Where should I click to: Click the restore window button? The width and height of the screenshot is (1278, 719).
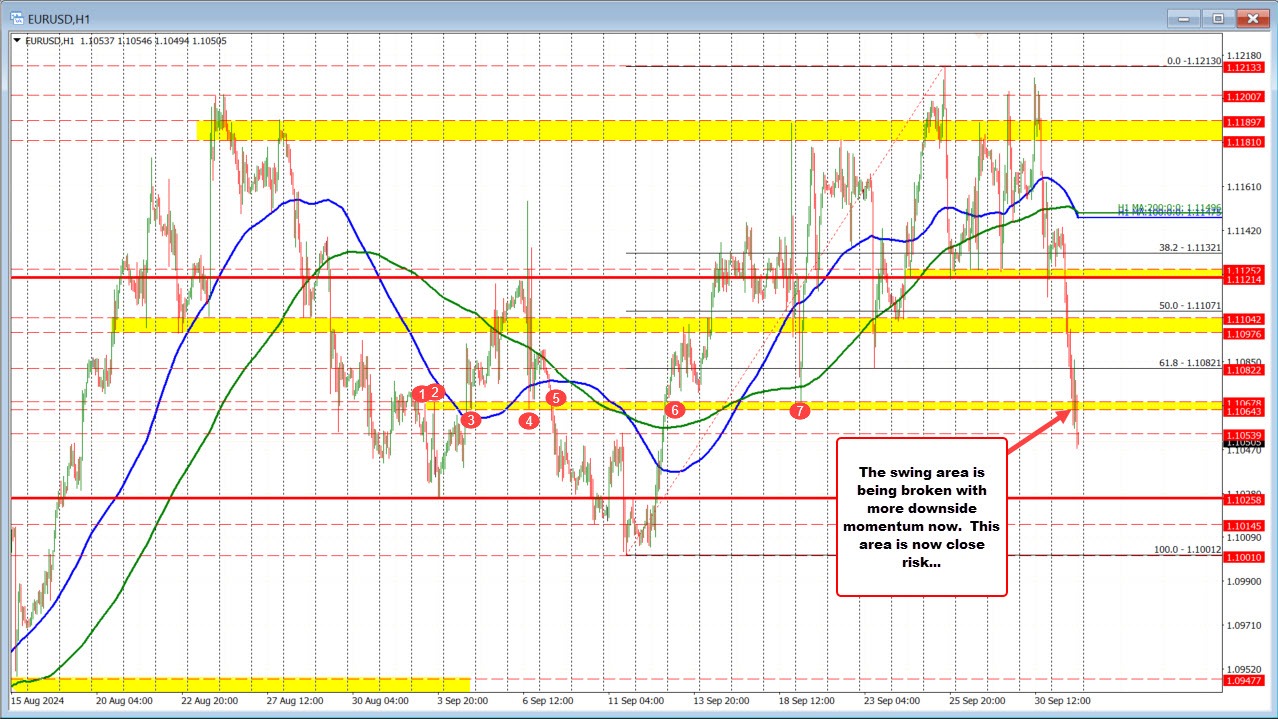1218,18
